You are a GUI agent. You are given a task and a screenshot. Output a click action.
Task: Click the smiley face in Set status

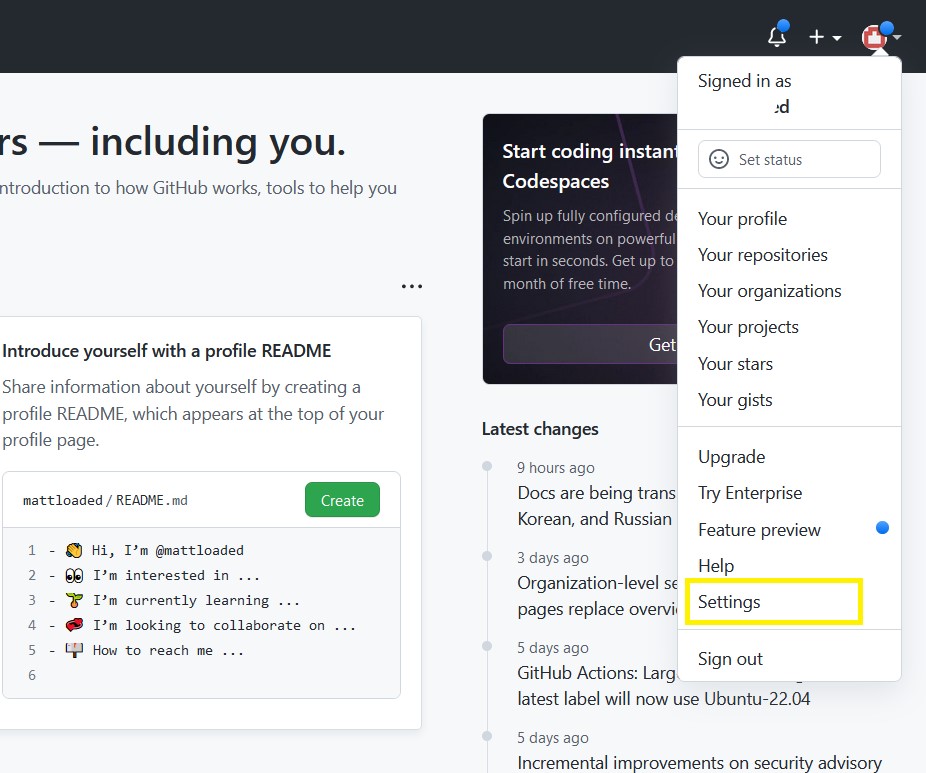tap(718, 159)
